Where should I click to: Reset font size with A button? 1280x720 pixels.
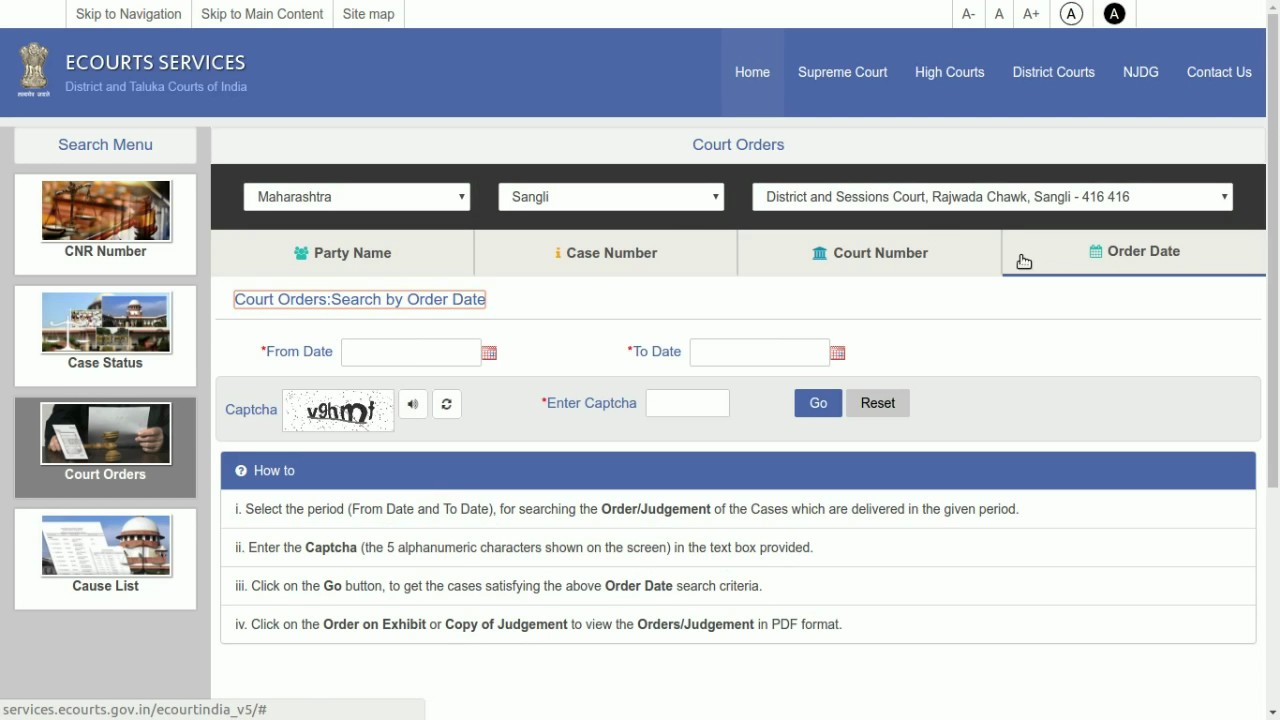tap(999, 14)
